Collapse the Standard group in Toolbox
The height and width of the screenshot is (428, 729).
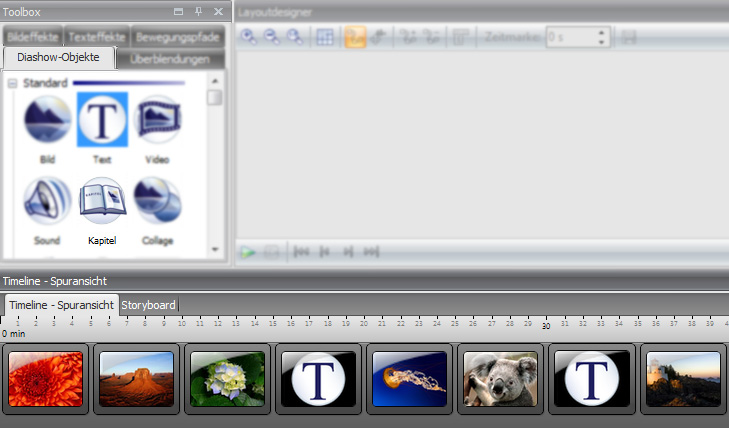point(13,83)
